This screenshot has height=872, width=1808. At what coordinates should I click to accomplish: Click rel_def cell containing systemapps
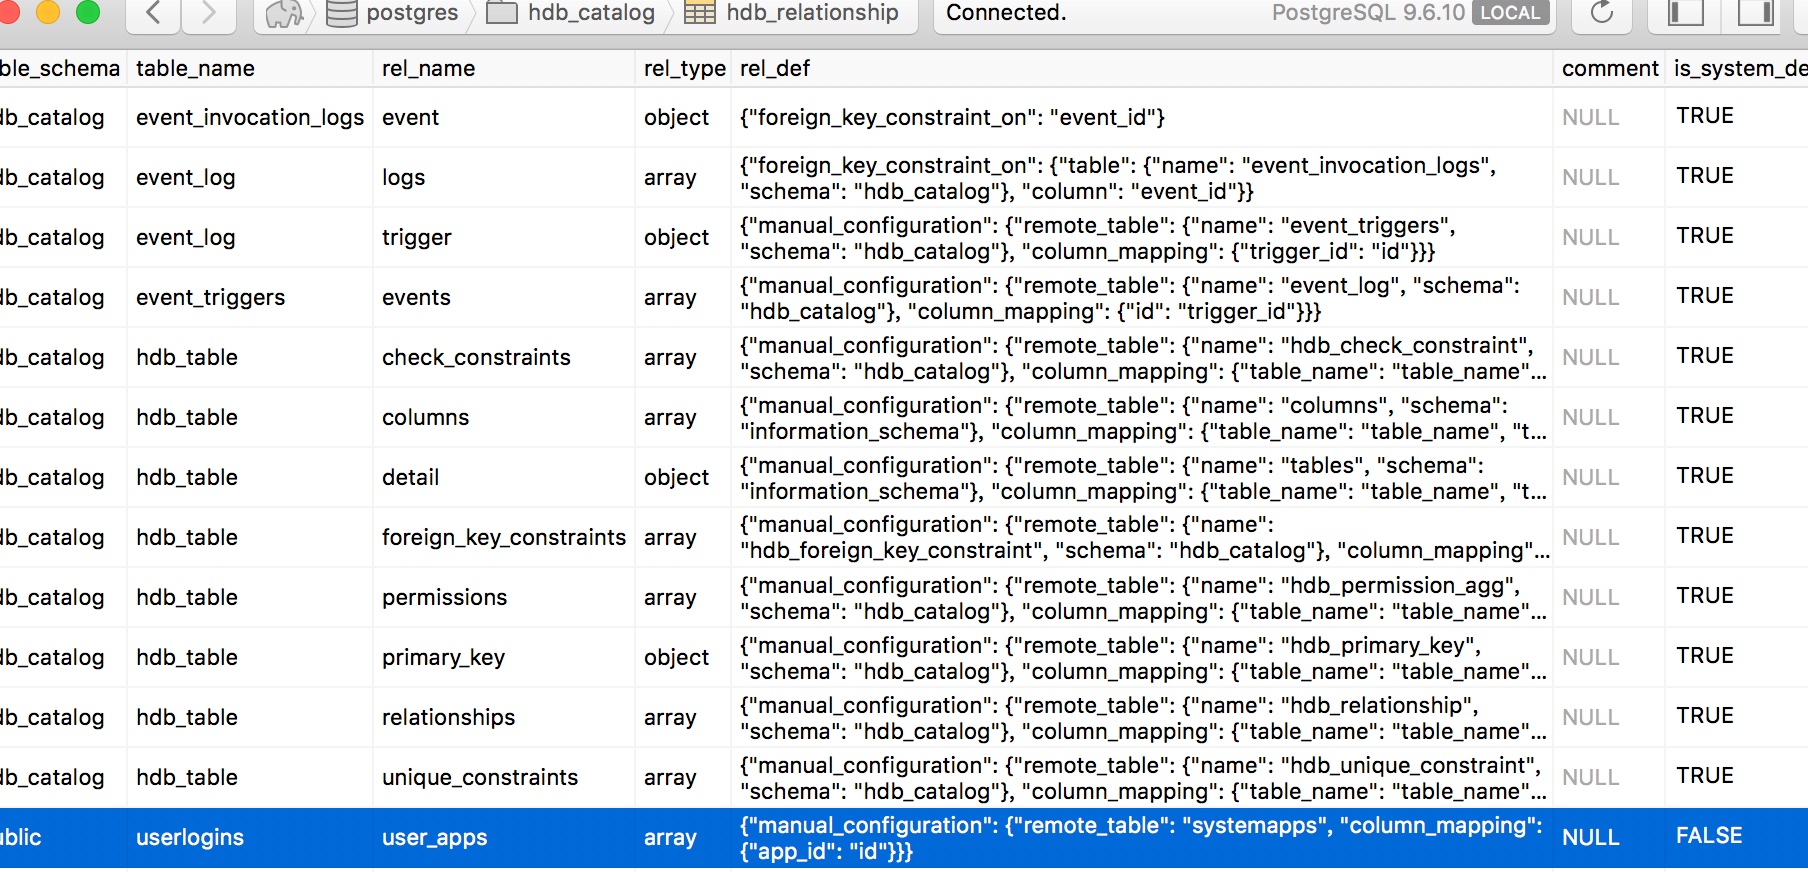[x=1141, y=838]
